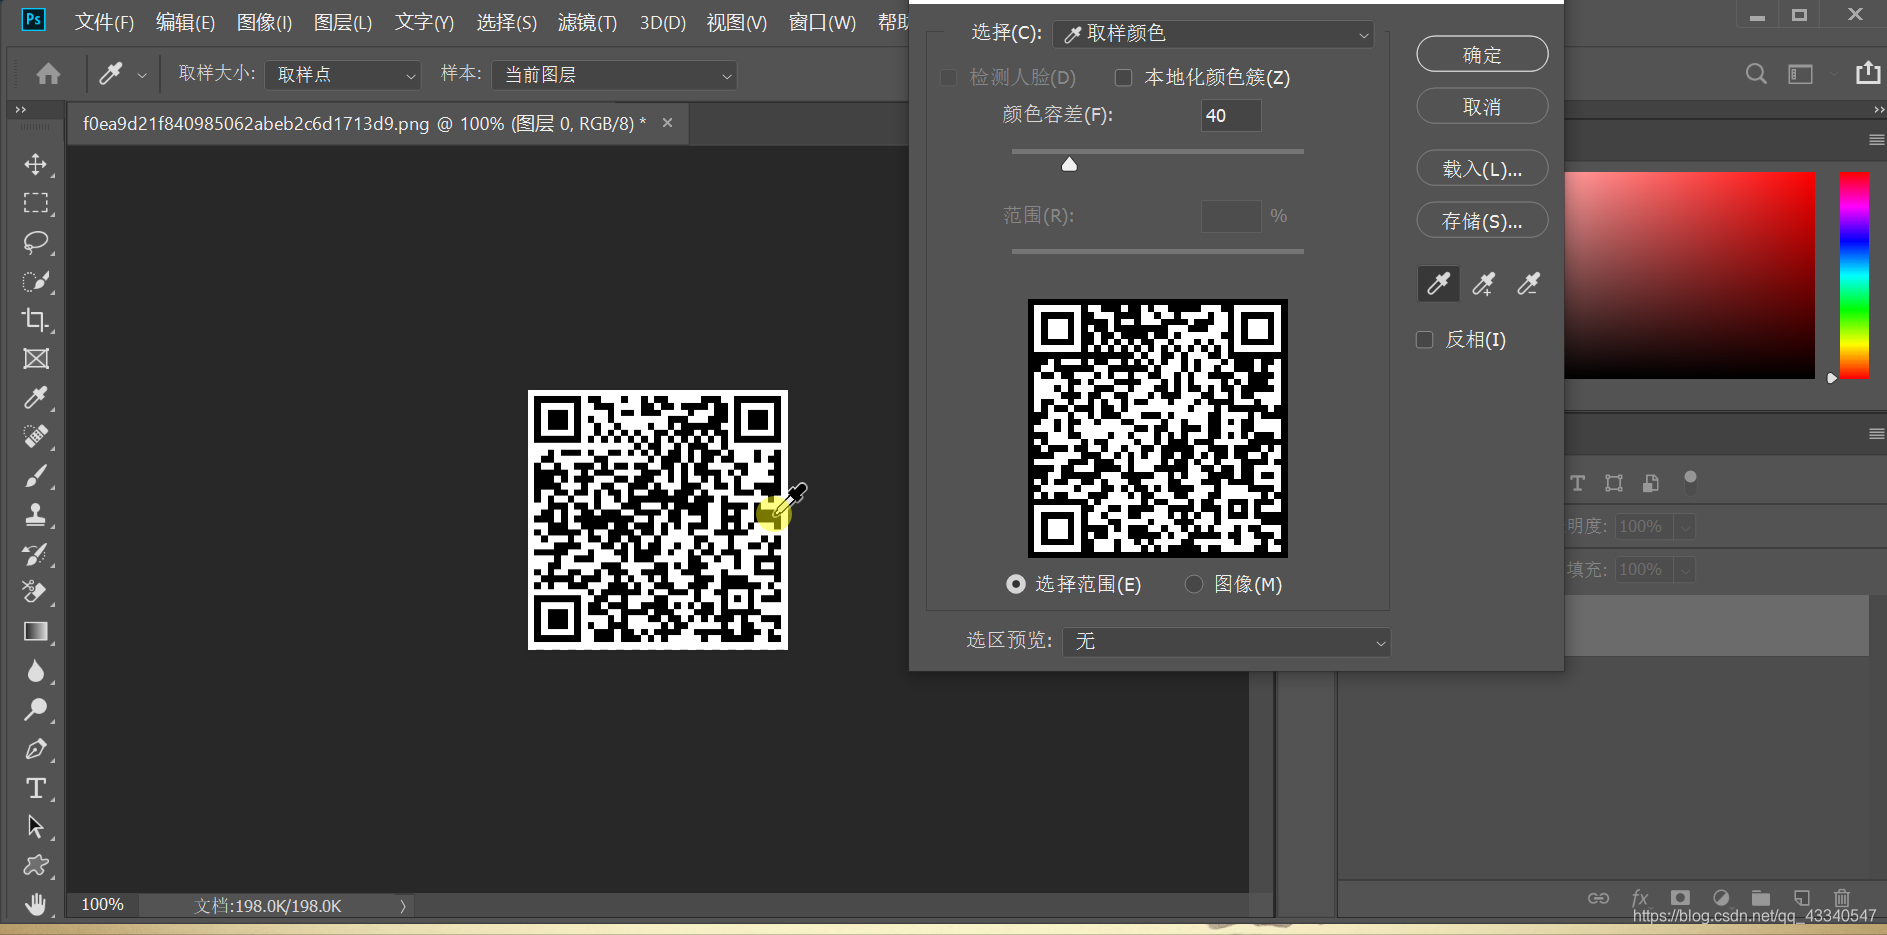Screen dimensions: 1887x935
Task: Select the Spot Healing Brush tool
Action: [36, 437]
